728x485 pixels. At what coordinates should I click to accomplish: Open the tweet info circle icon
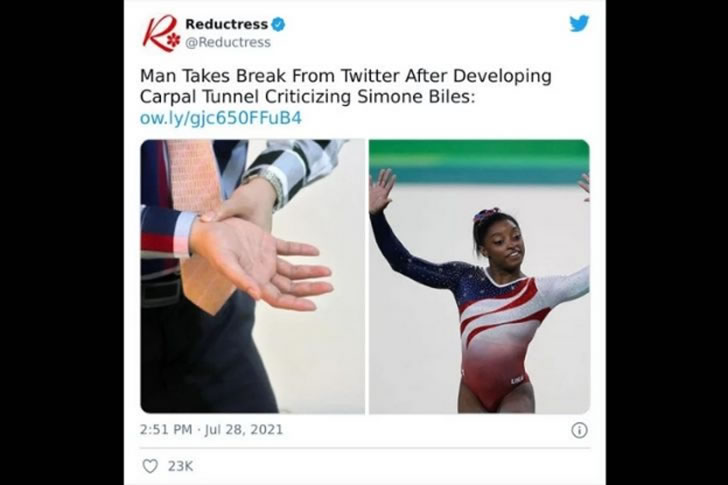[579, 430]
